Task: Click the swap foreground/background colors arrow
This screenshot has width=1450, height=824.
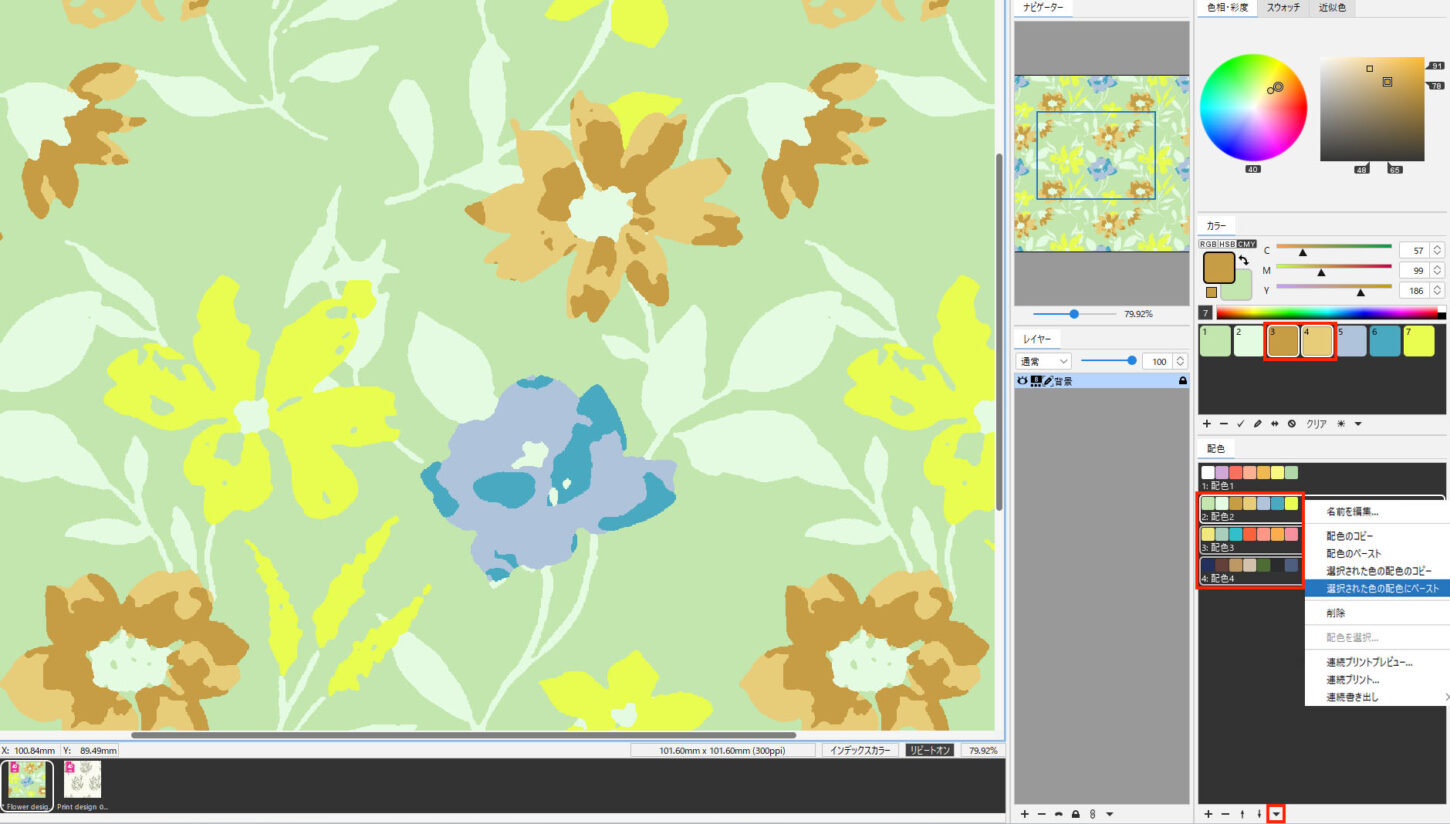Action: point(1246,261)
